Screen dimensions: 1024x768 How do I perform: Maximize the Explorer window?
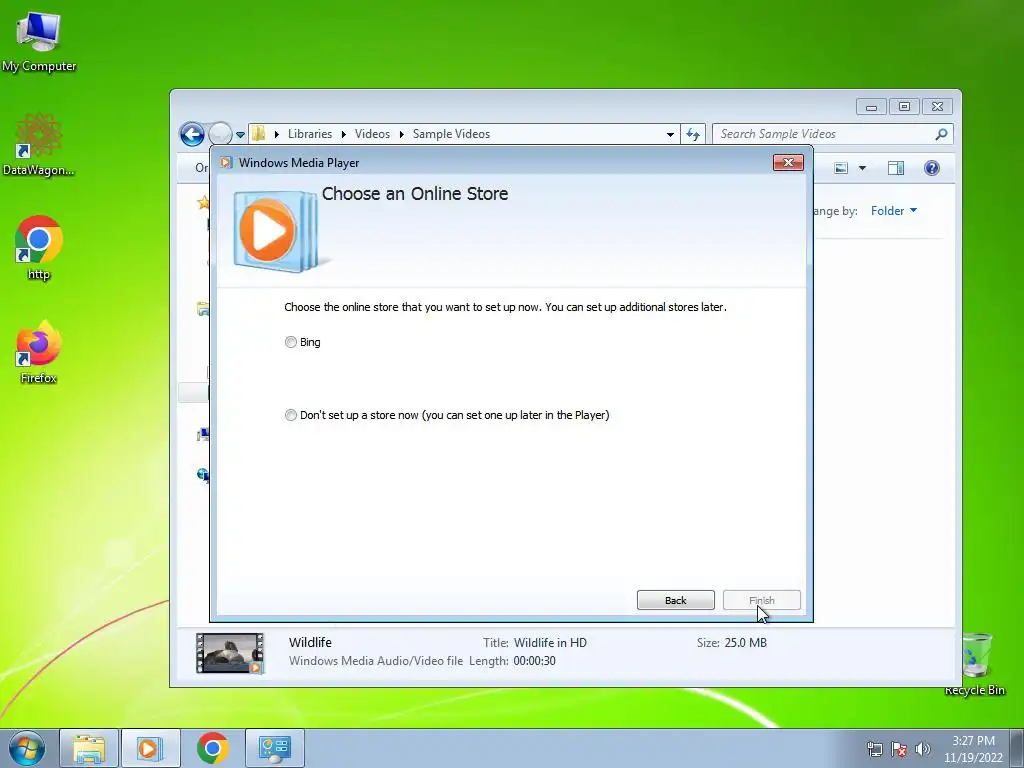[904, 107]
